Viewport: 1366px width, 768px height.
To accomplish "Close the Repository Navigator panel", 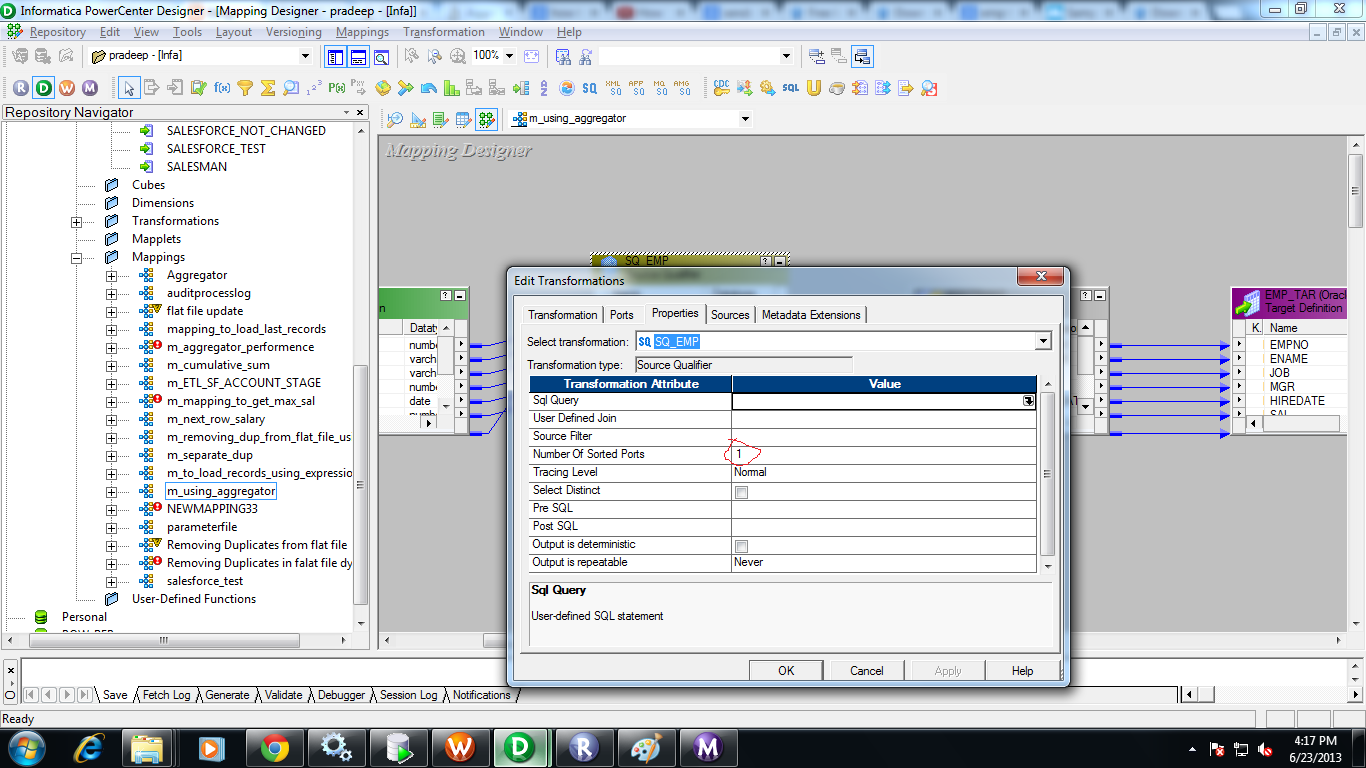I will pos(360,112).
